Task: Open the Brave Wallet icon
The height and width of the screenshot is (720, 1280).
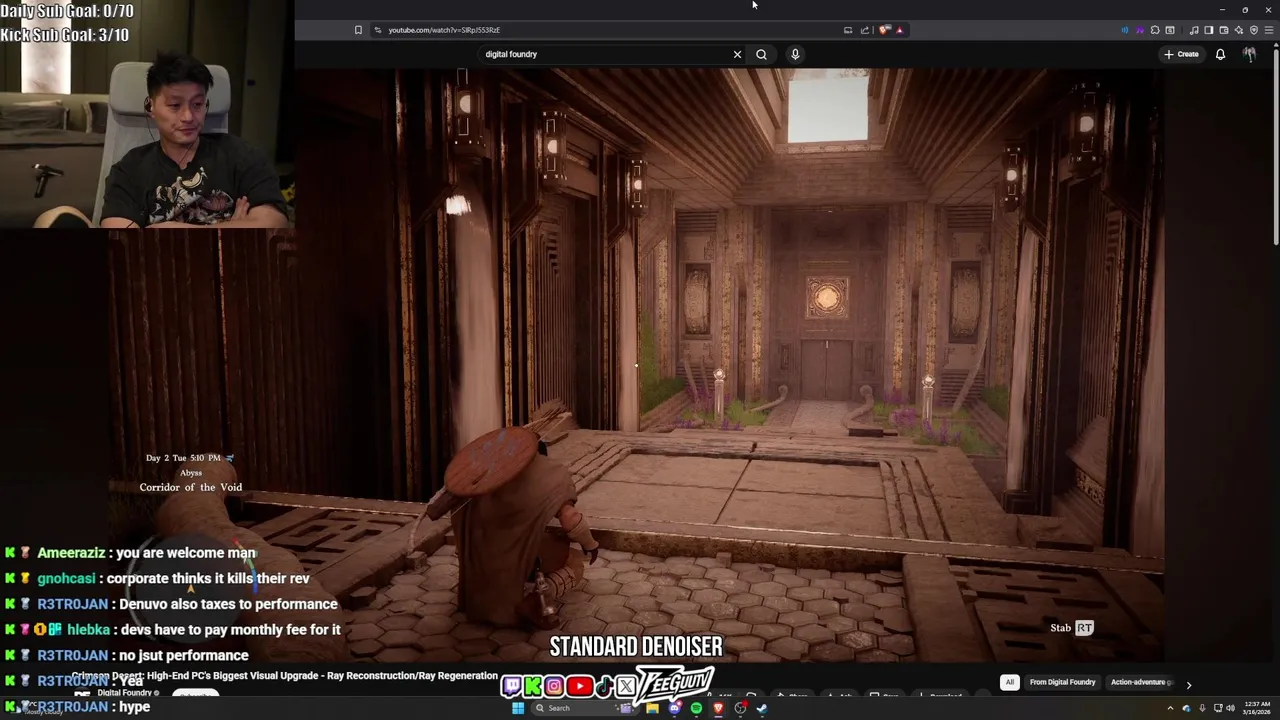Action: coord(1224,30)
